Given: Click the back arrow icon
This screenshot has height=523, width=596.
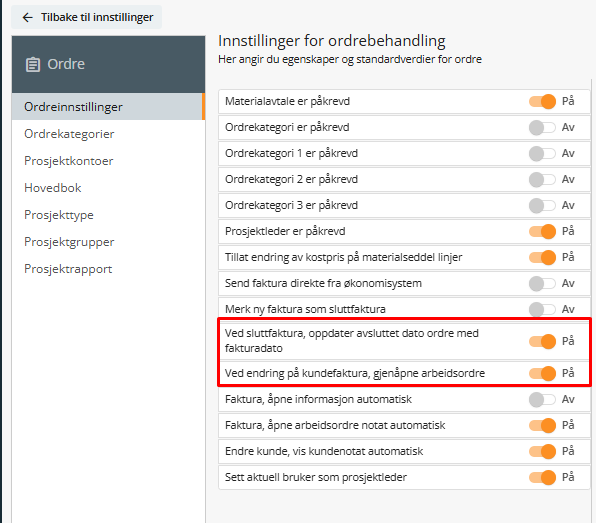Looking at the screenshot, I should pyautogui.click(x=27, y=17).
